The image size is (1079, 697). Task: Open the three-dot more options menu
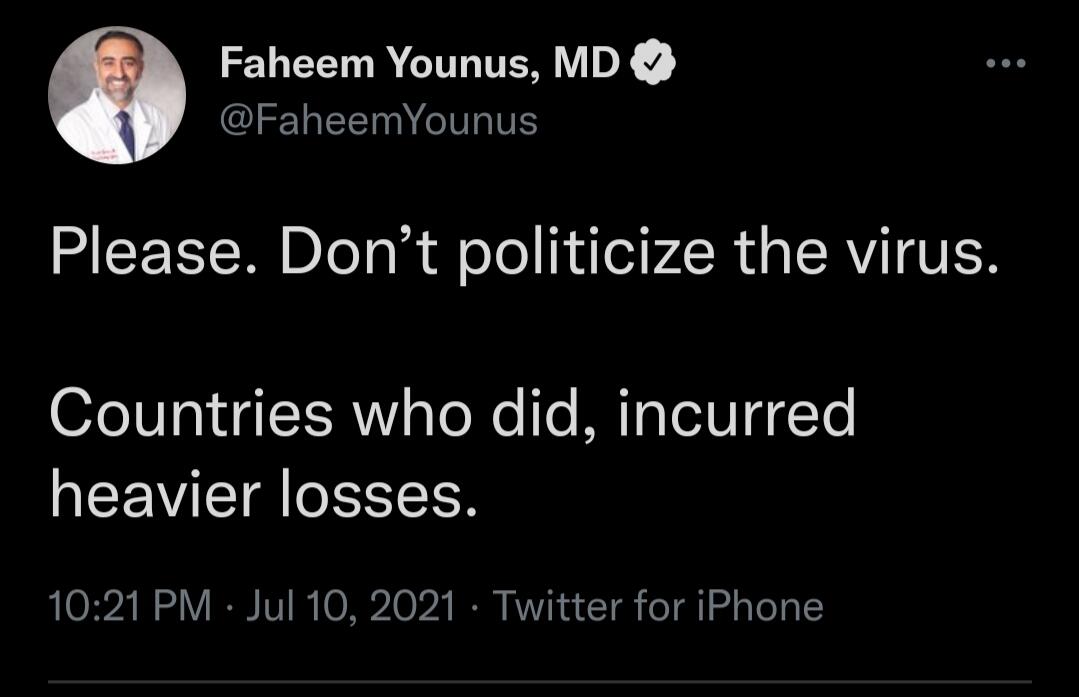(1005, 64)
